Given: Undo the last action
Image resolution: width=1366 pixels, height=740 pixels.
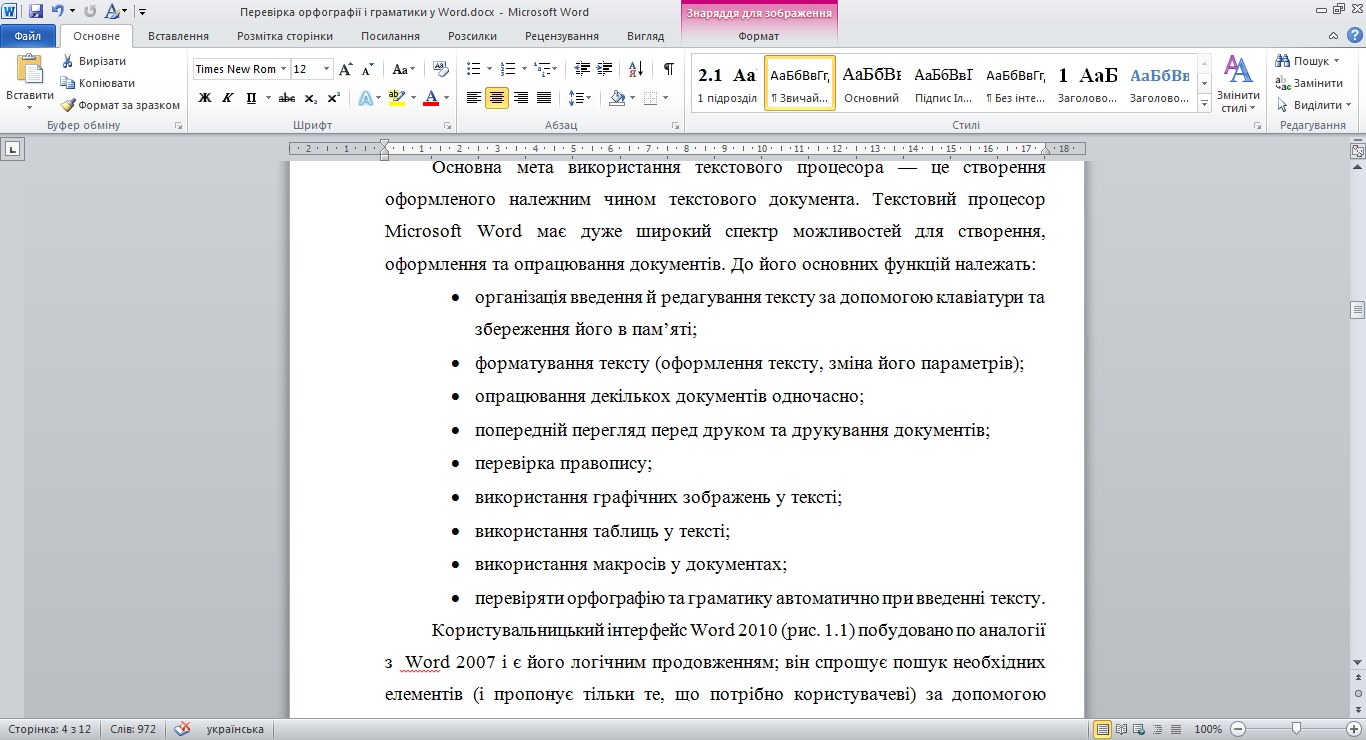Looking at the screenshot, I should tap(57, 12).
